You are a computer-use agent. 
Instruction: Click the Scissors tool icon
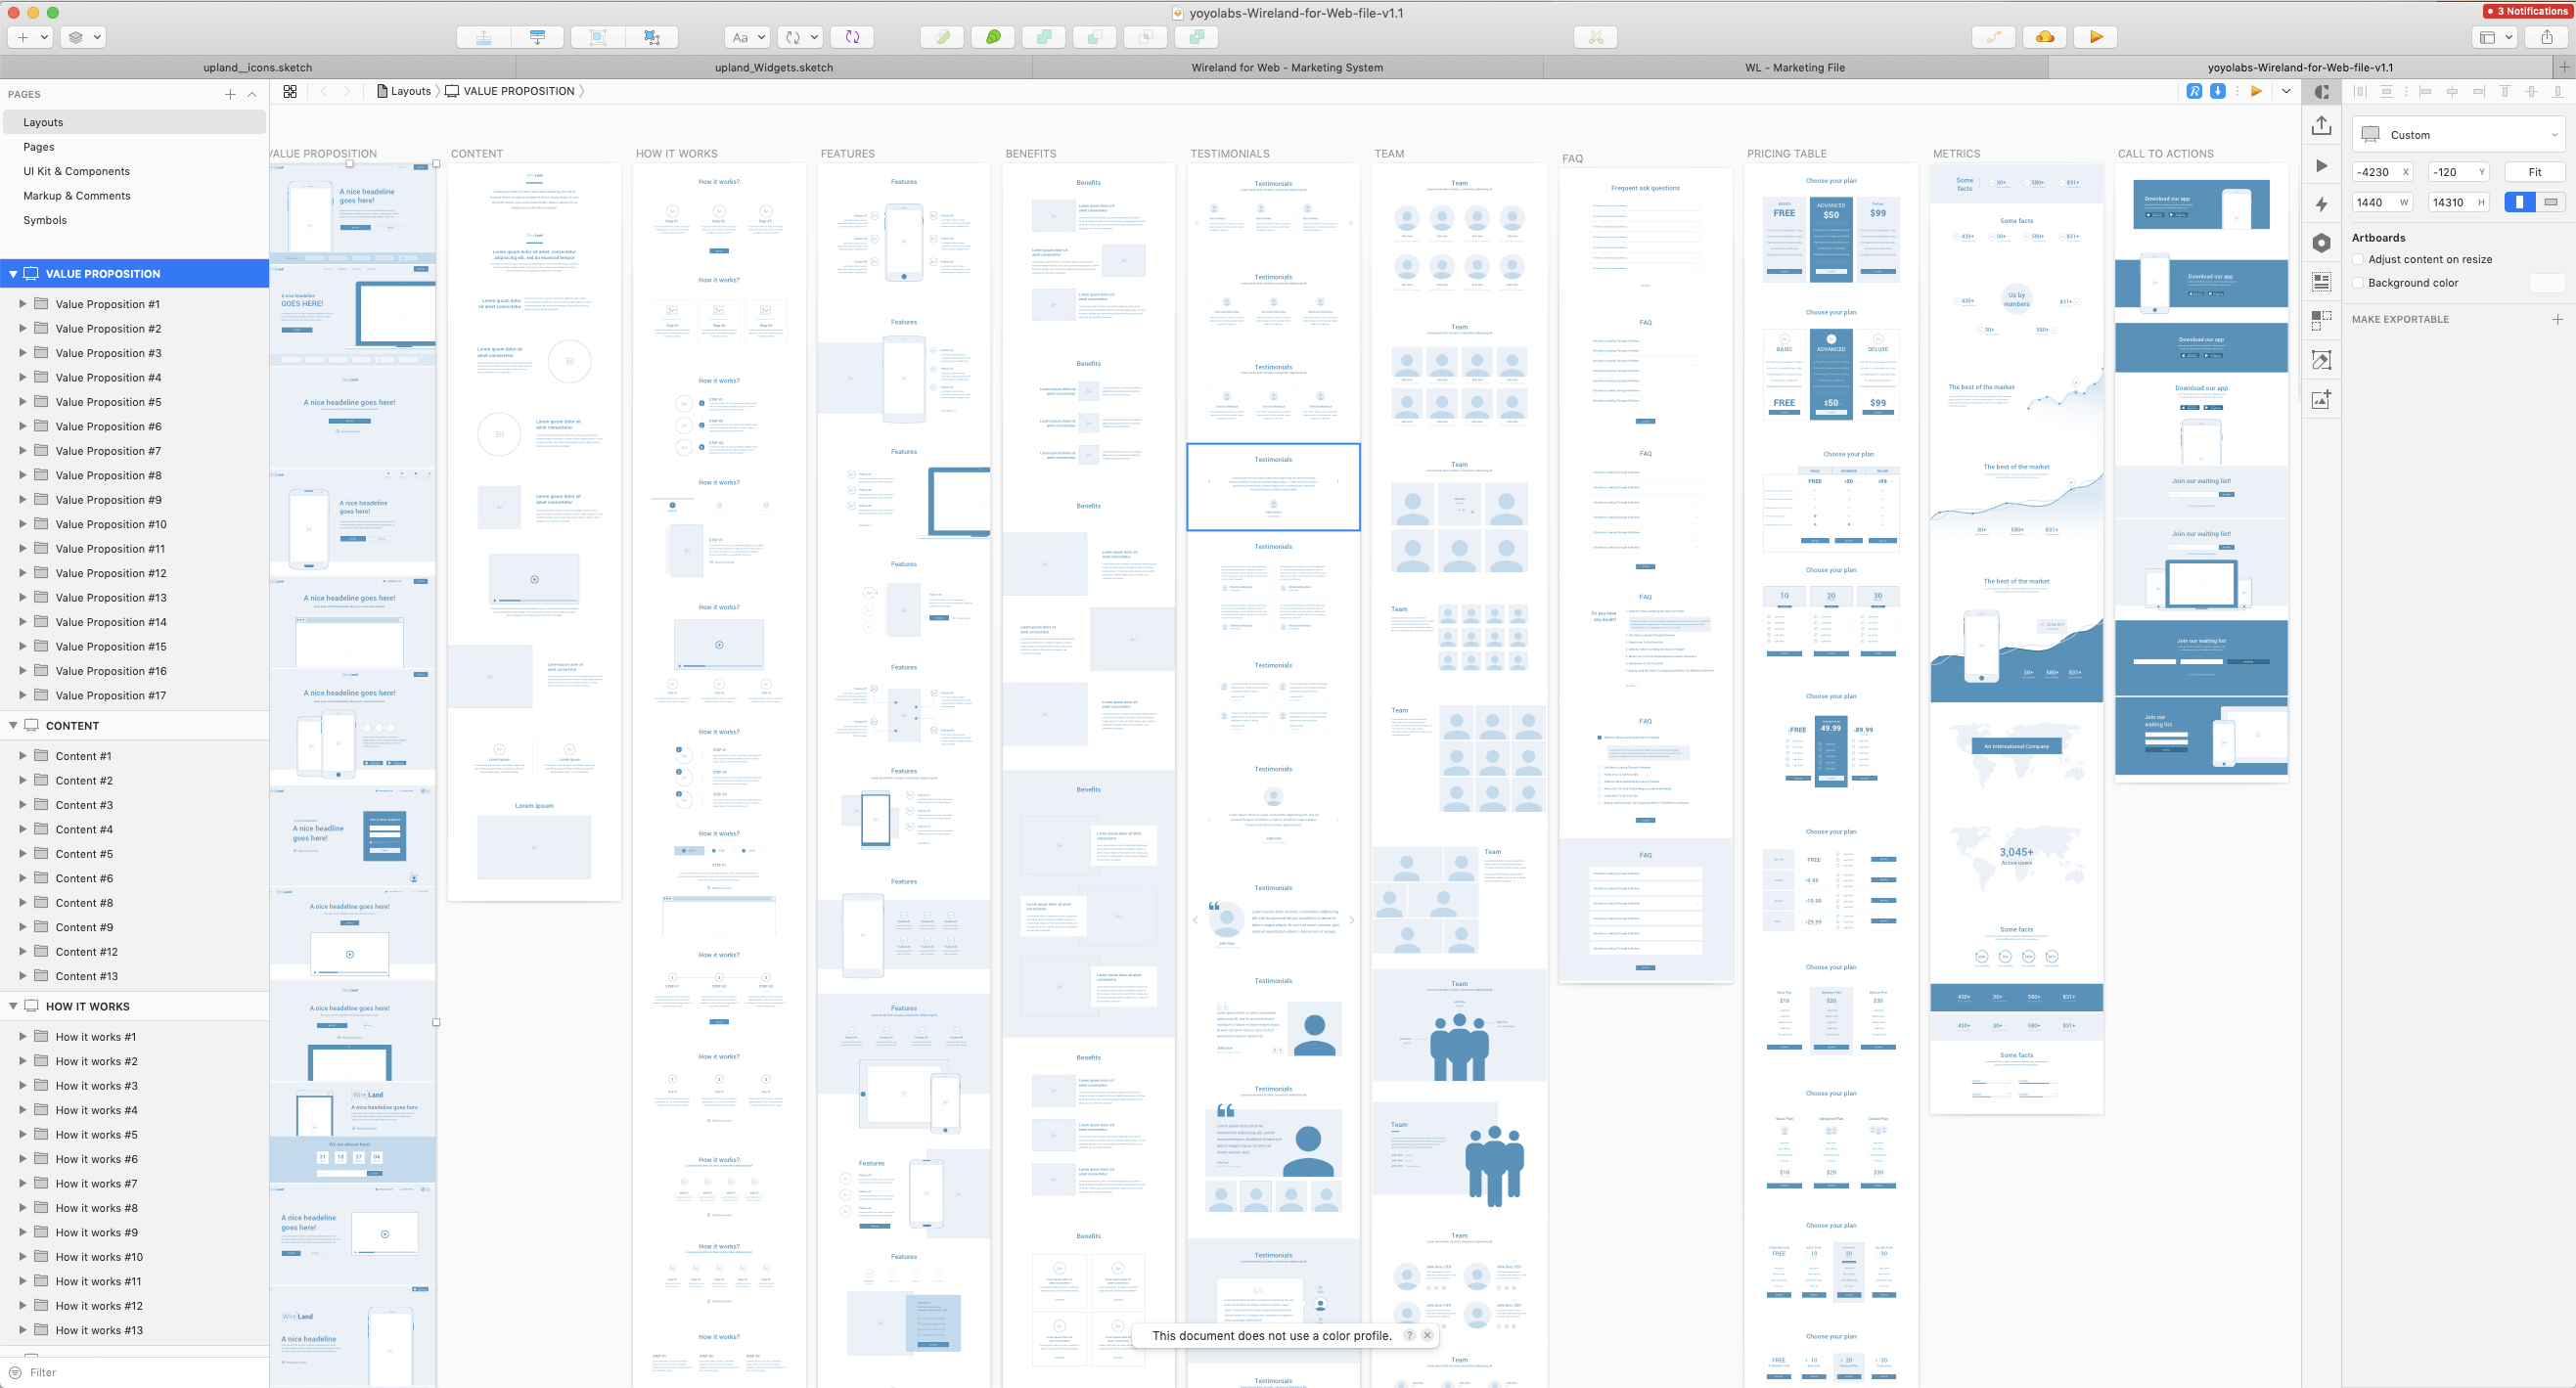pyautogui.click(x=1595, y=37)
